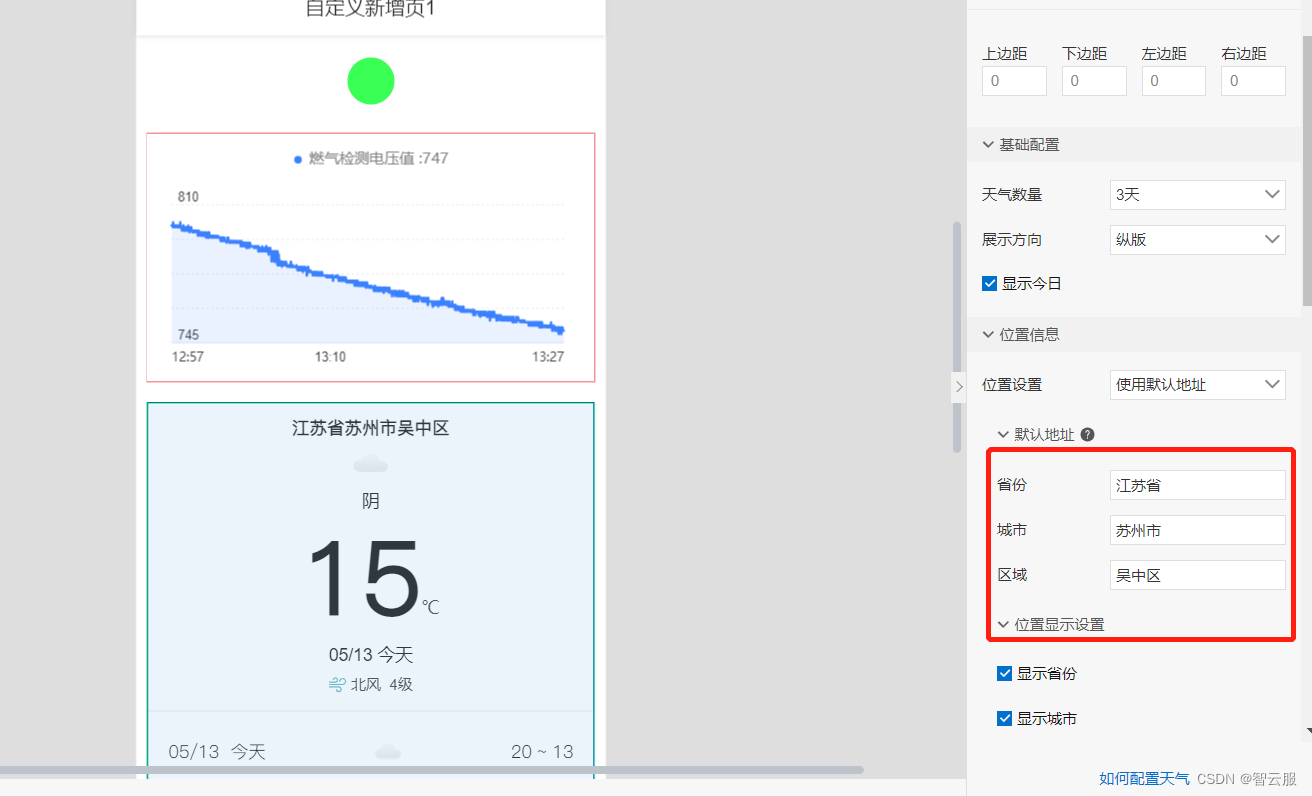Click the 北风 4级 wind text

coord(381,685)
